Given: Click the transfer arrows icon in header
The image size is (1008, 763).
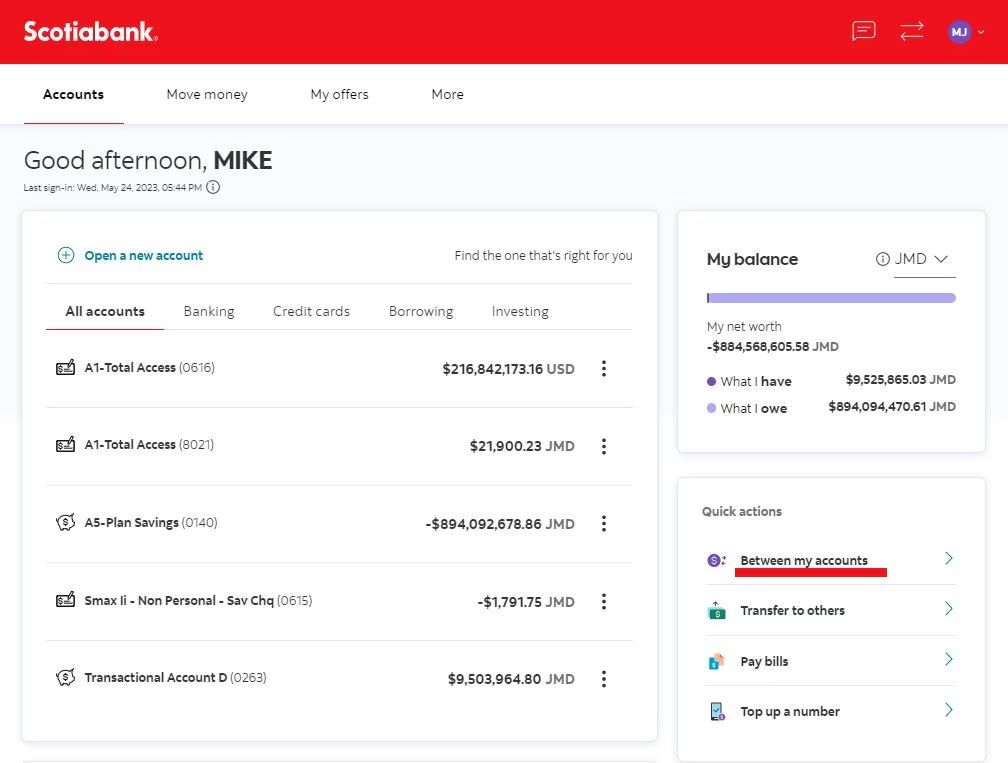Looking at the screenshot, I should coord(912,31).
